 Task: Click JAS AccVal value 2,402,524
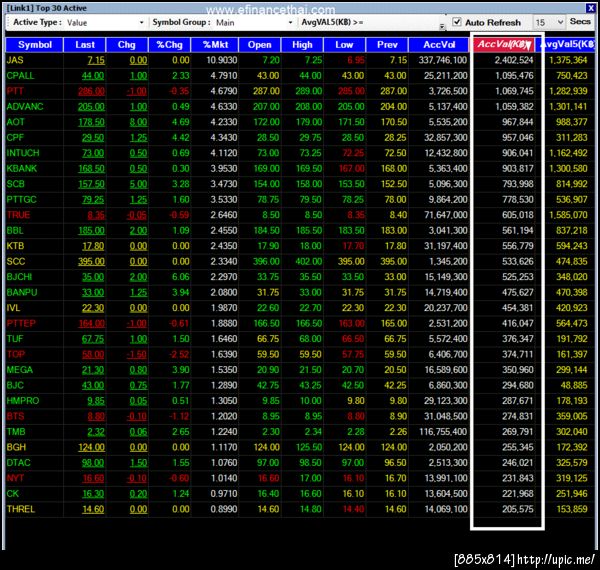514,60
